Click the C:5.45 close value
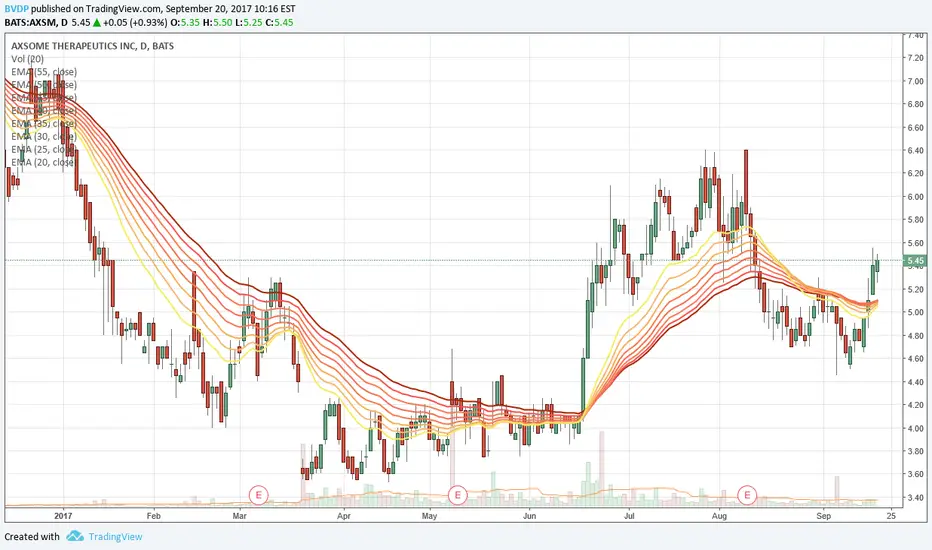The width and height of the screenshot is (932, 550). point(279,23)
